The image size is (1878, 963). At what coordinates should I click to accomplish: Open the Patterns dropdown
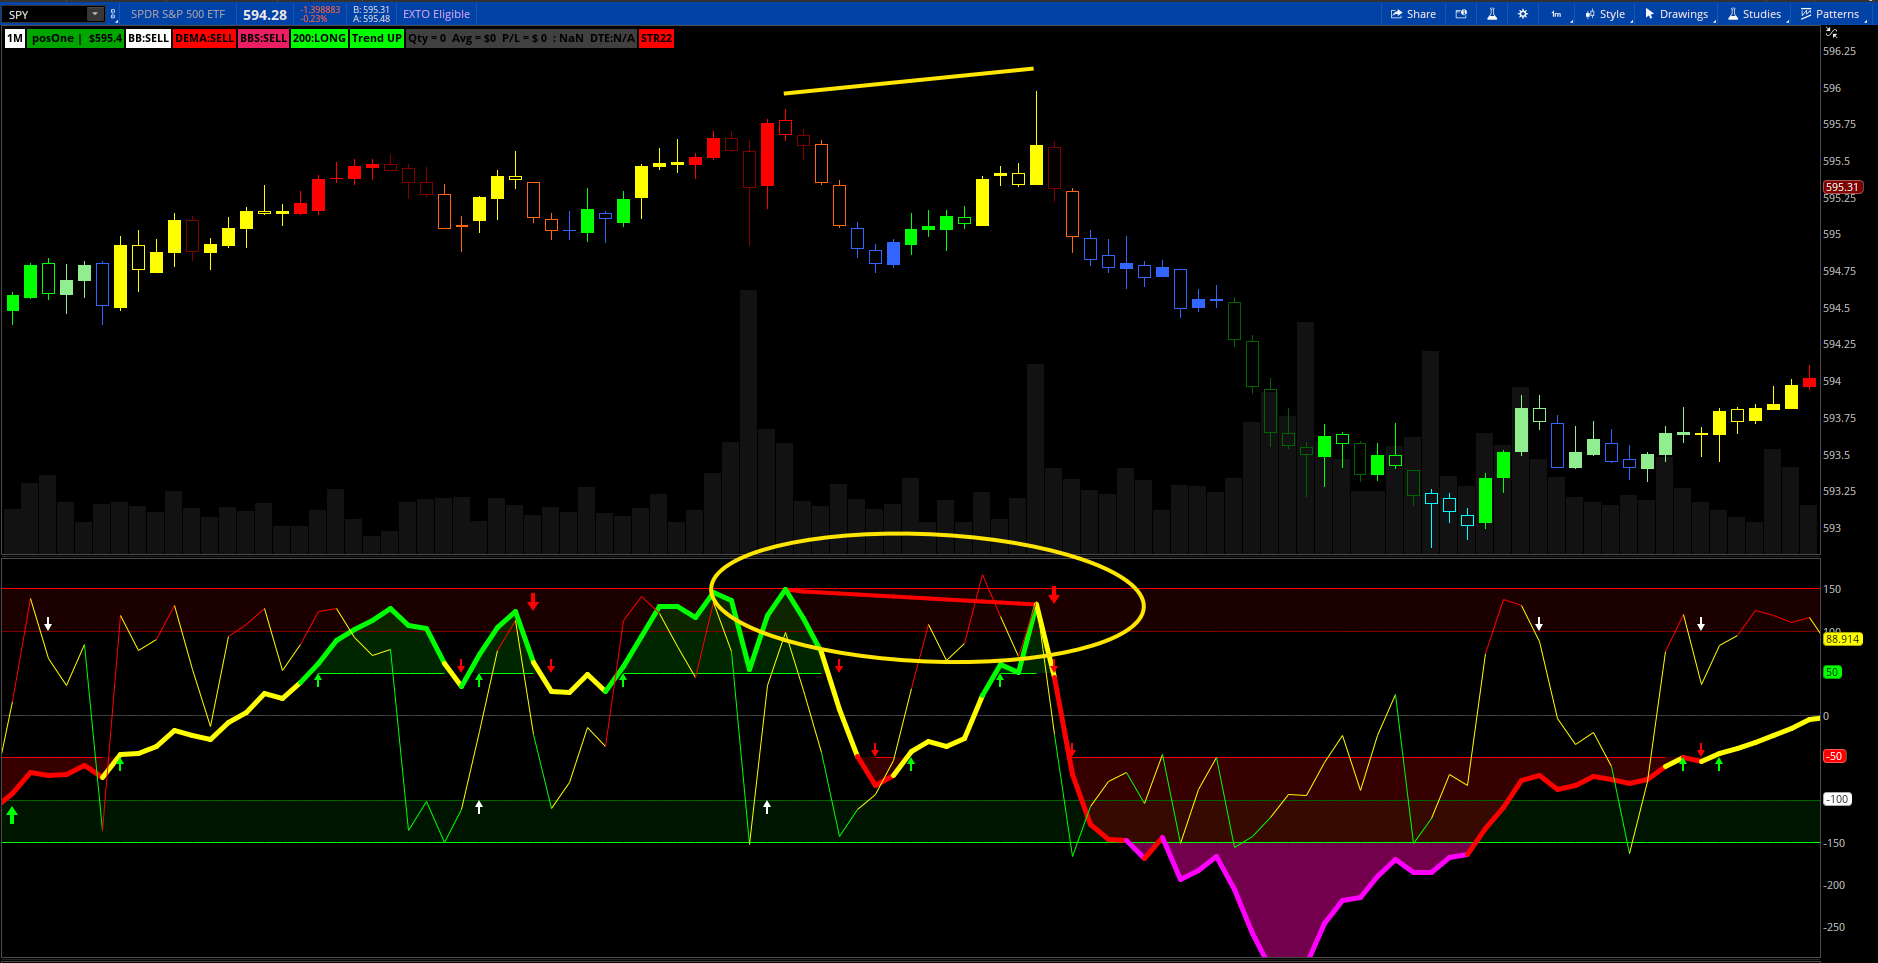pos(1830,14)
